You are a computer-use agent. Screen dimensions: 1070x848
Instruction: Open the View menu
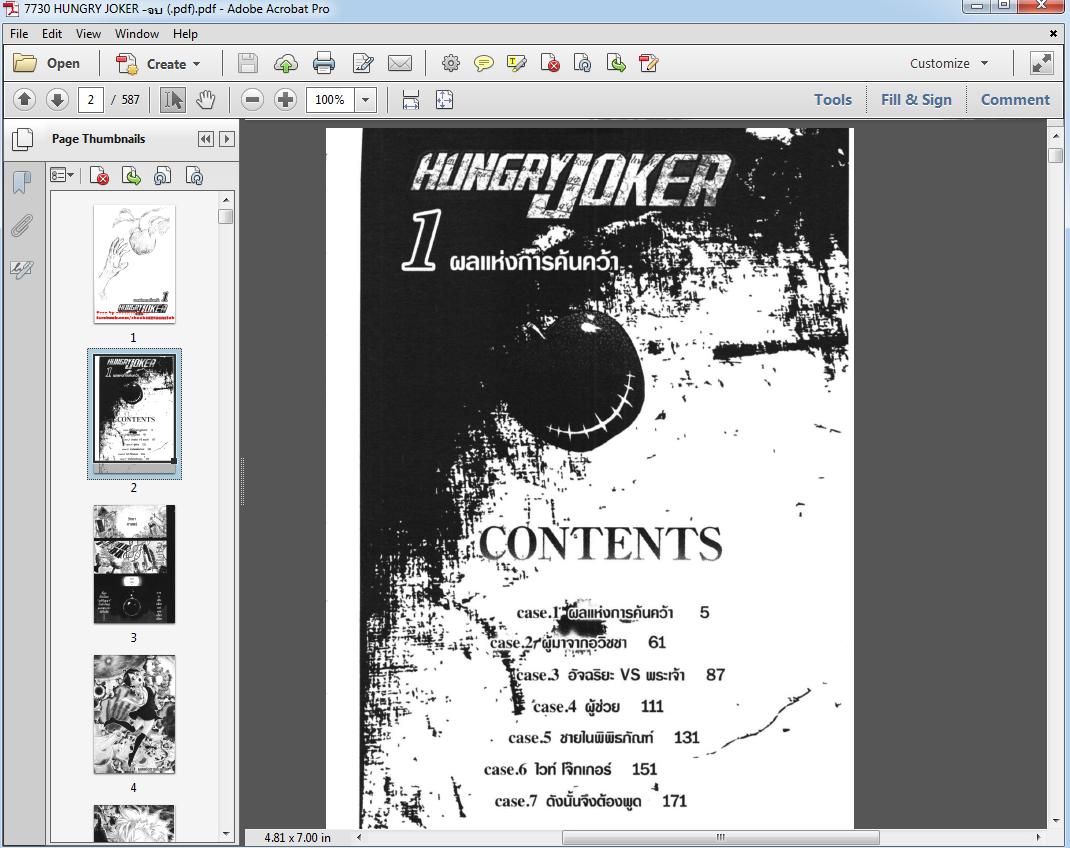[x=88, y=33]
